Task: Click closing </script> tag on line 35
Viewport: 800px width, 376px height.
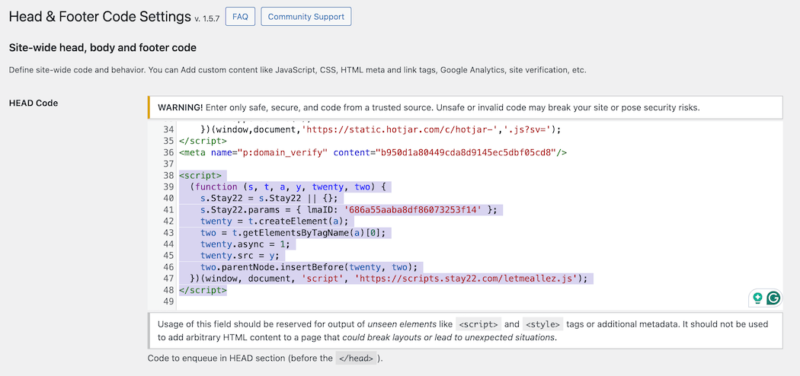Action: tap(203, 141)
